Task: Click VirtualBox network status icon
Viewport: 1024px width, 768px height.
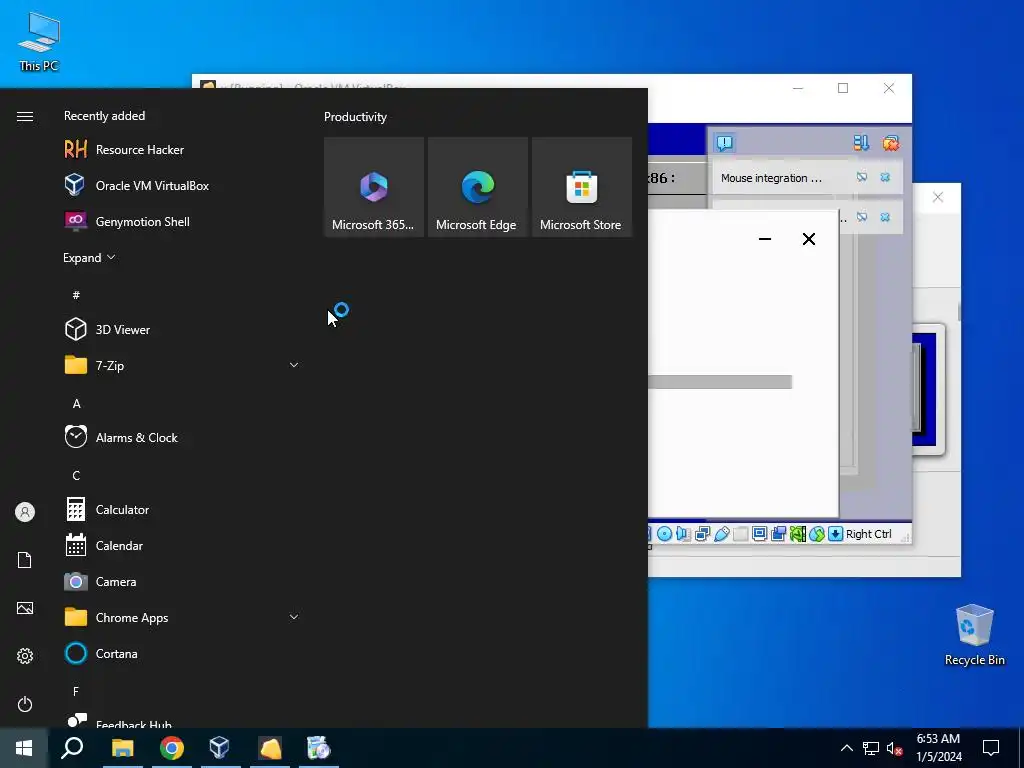Action: tap(703, 534)
